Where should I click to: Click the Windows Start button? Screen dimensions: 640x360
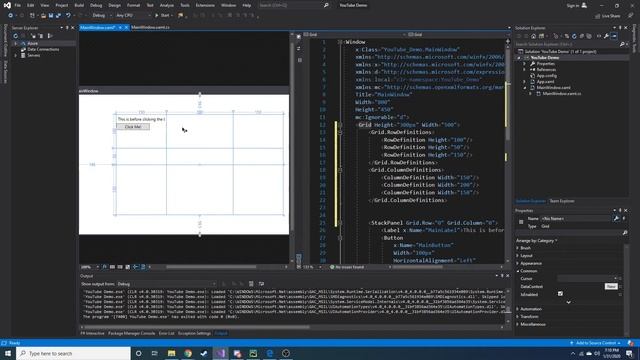(x=8, y=353)
